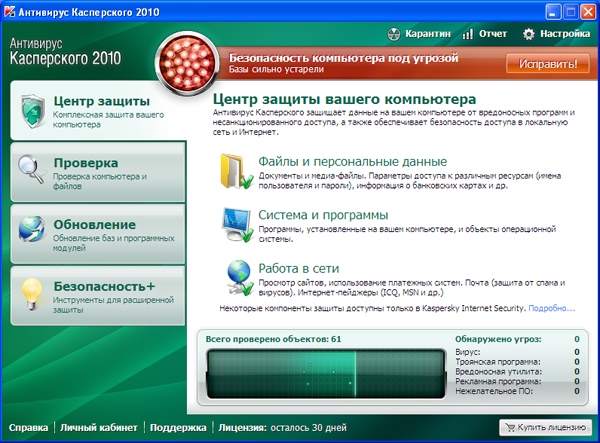Open Система и программы heading

pyautogui.click(x=323, y=215)
